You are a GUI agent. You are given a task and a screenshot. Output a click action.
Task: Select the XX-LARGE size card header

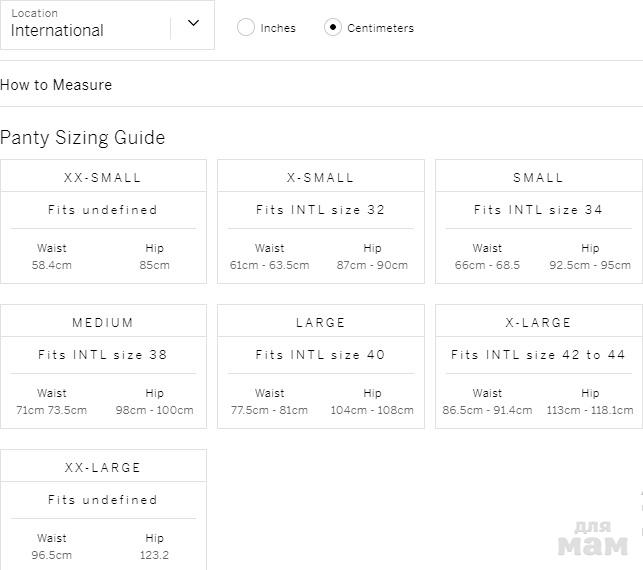pyautogui.click(x=103, y=468)
